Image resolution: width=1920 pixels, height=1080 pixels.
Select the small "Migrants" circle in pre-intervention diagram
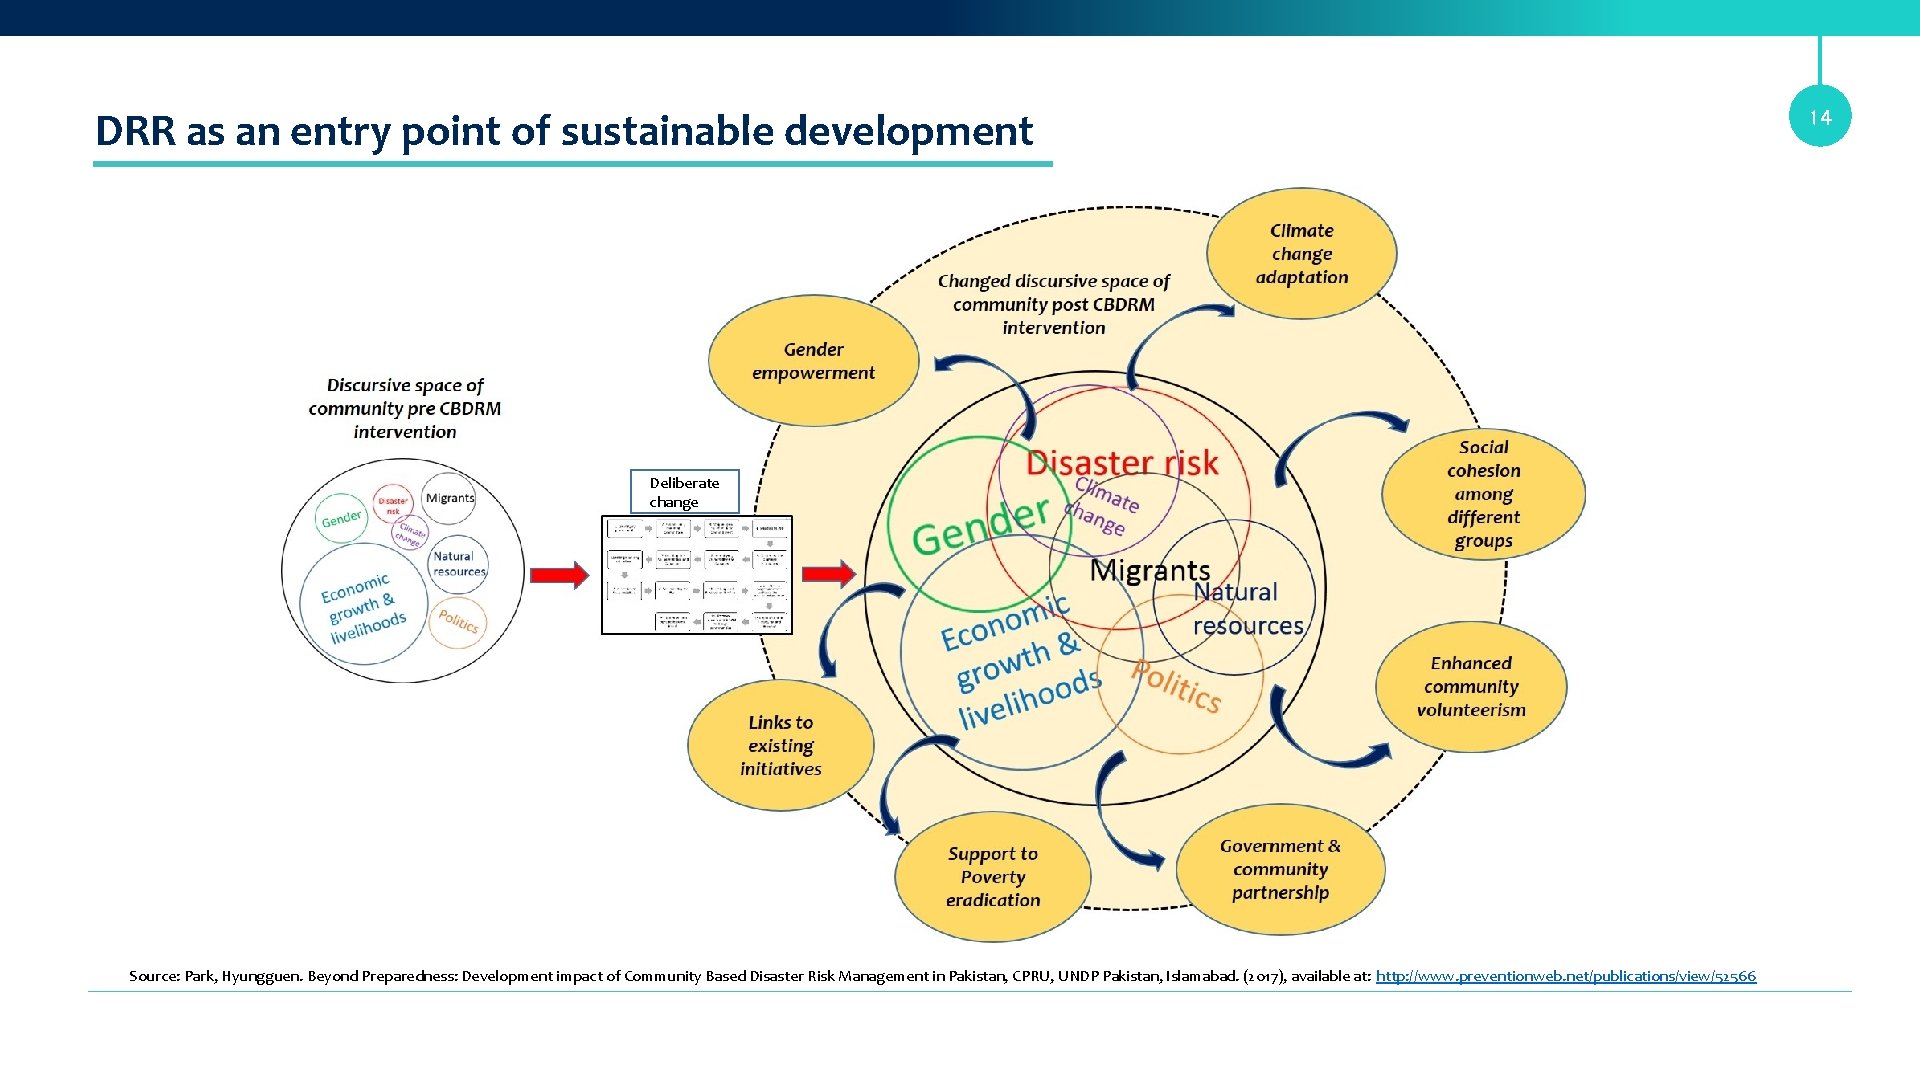pyautogui.click(x=449, y=498)
